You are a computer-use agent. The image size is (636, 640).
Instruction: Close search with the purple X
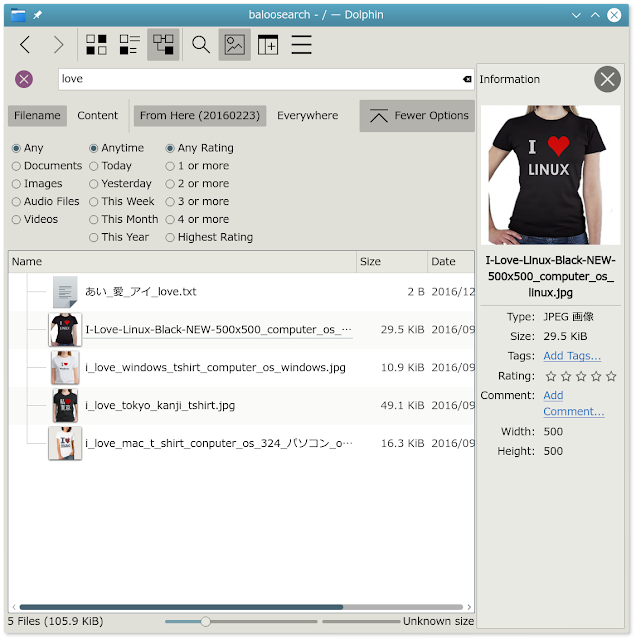(x=24, y=79)
